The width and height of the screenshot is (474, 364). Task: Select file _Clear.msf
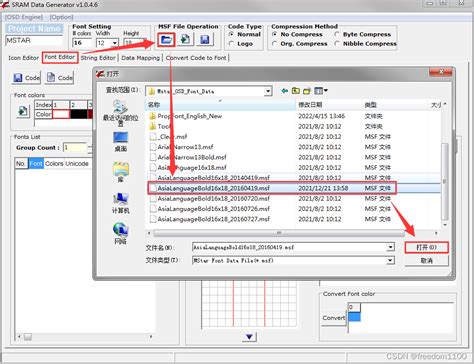coord(168,137)
